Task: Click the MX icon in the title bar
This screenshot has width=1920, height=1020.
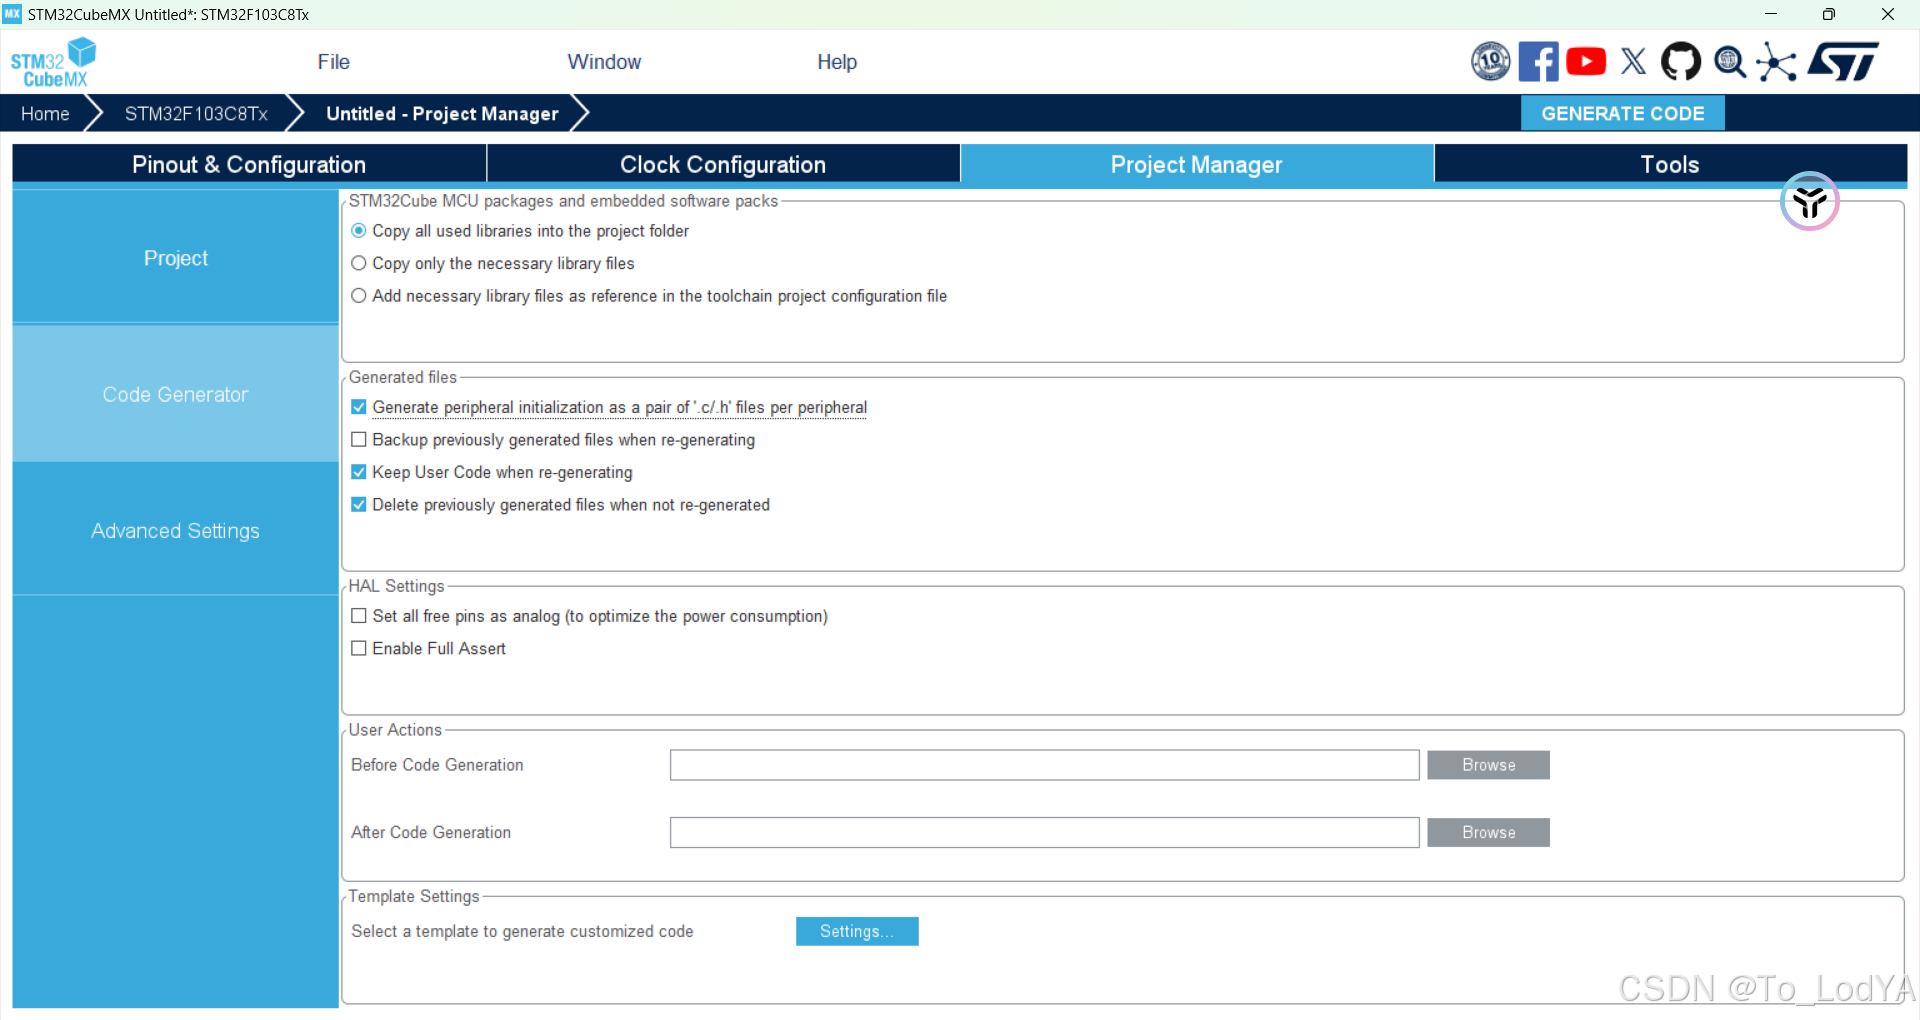Action: [x=12, y=14]
